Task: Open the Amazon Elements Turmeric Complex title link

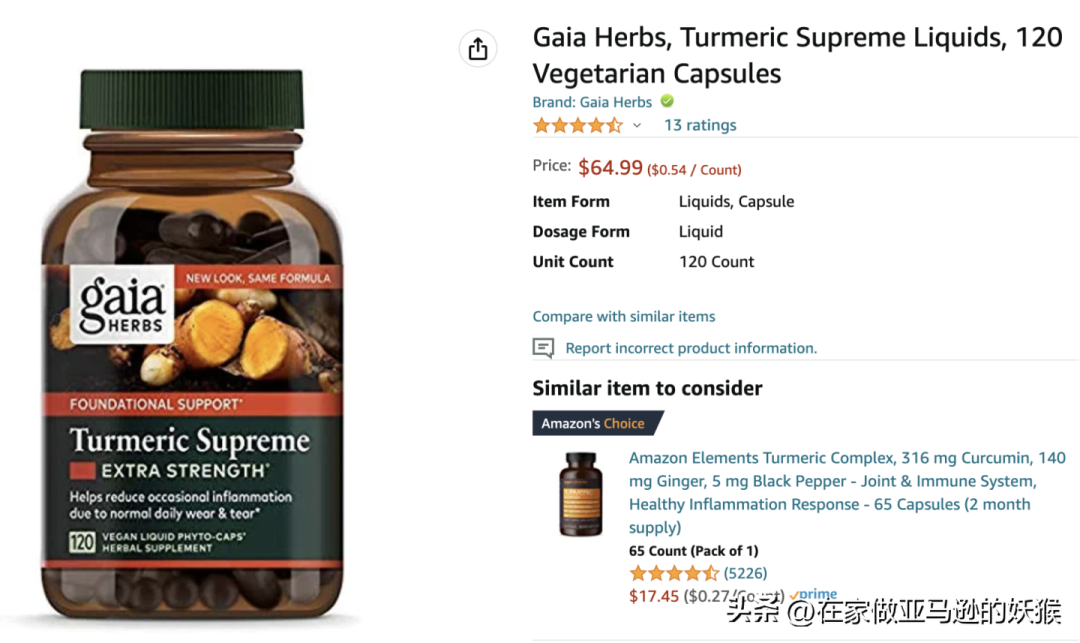Action: pyautogui.click(x=847, y=492)
